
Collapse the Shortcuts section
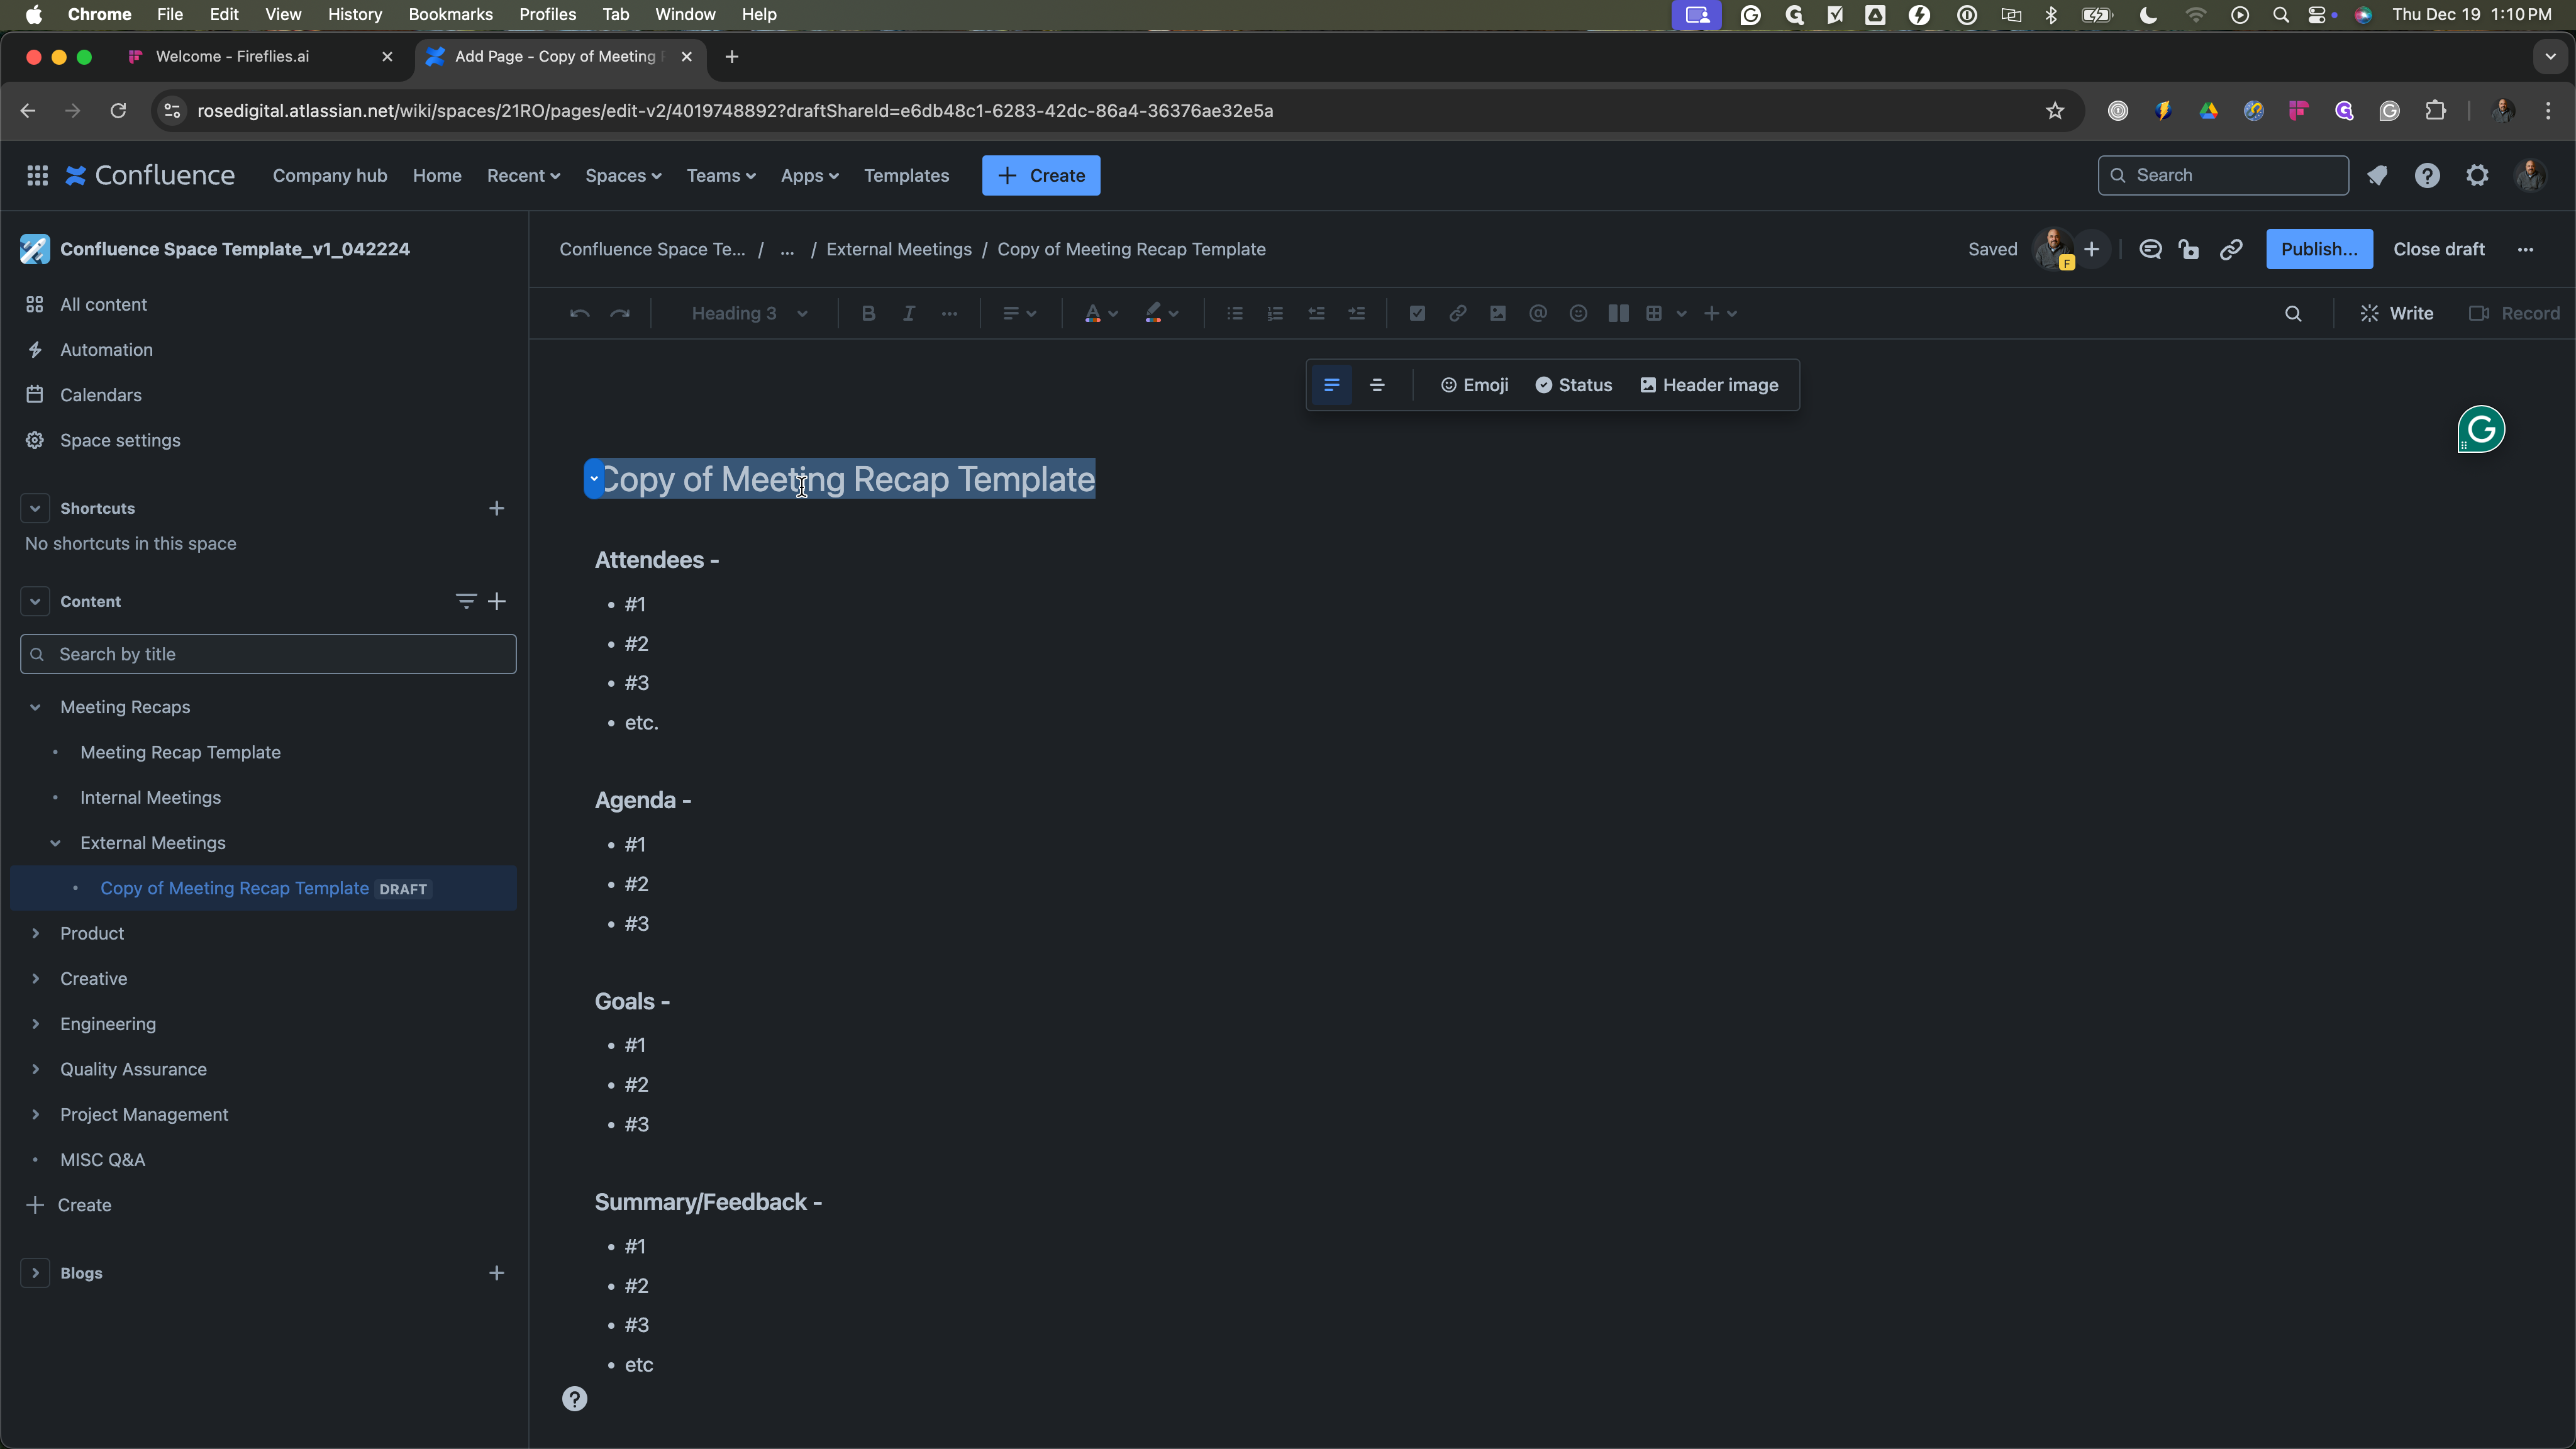(35, 508)
